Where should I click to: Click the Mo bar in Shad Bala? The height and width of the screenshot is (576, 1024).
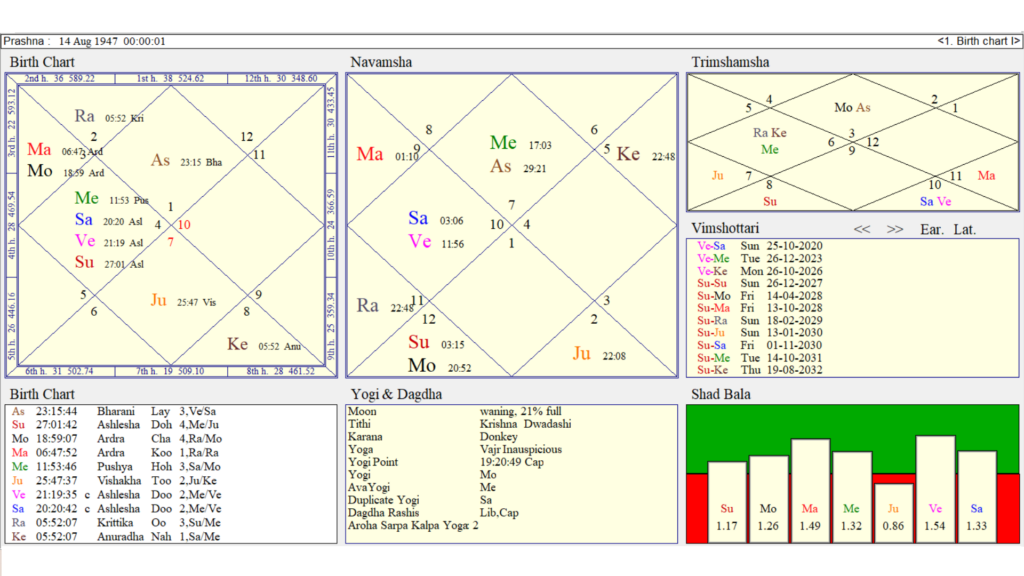[x=768, y=498]
